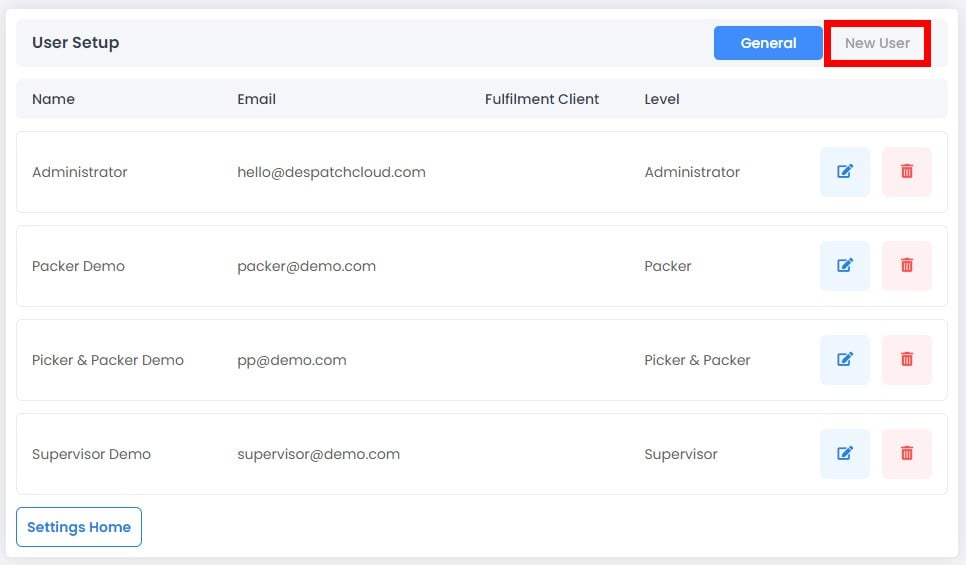
Task: Edit the Picker & Packer Demo user
Action: pos(845,360)
